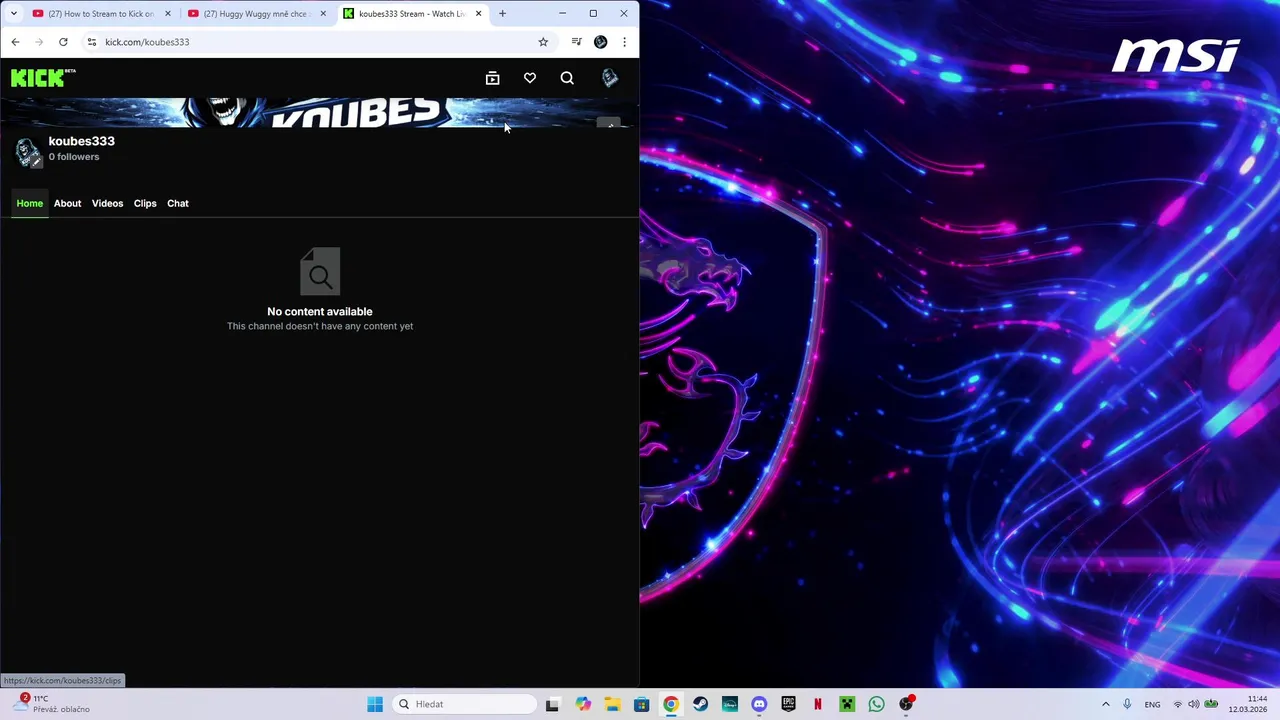Viewport: 1280px width, 720px height.
Task: Switch ENG input language indicator
Action: click(x=1152, y=704)
